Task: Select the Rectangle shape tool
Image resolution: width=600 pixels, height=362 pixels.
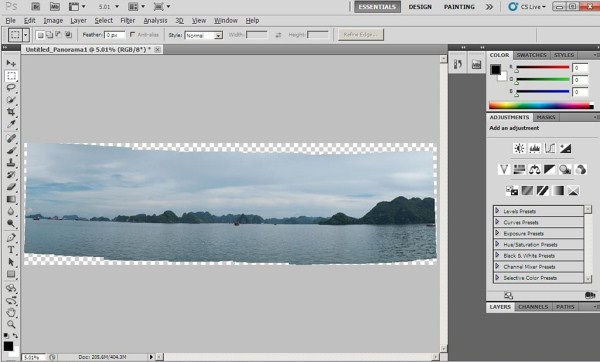Action: [x=11, y=274]
